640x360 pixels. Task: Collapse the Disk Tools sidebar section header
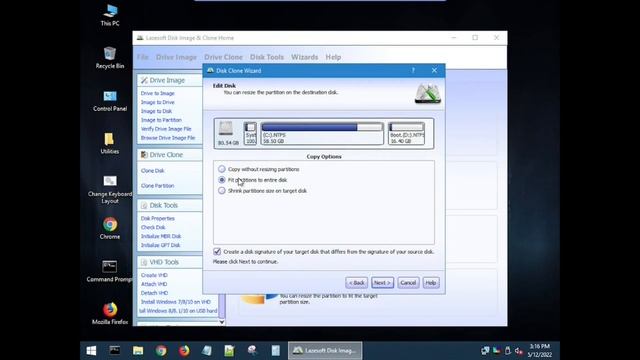pos(170,205)
